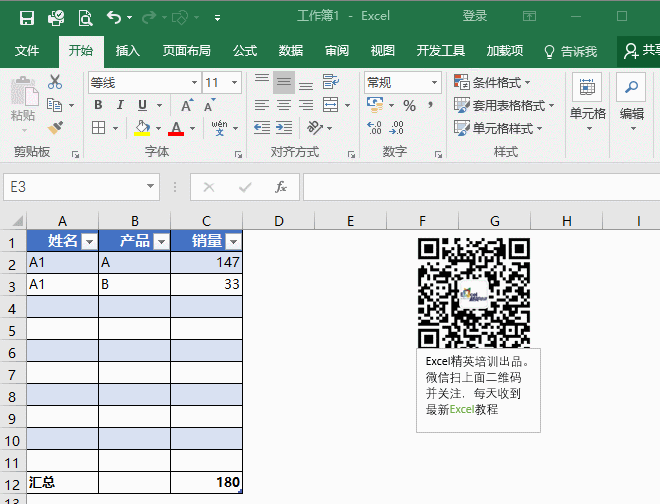Open the 销量 column filter dropdown
The width and height of the screenshot is (660, 504).
(x=233, y=241)
